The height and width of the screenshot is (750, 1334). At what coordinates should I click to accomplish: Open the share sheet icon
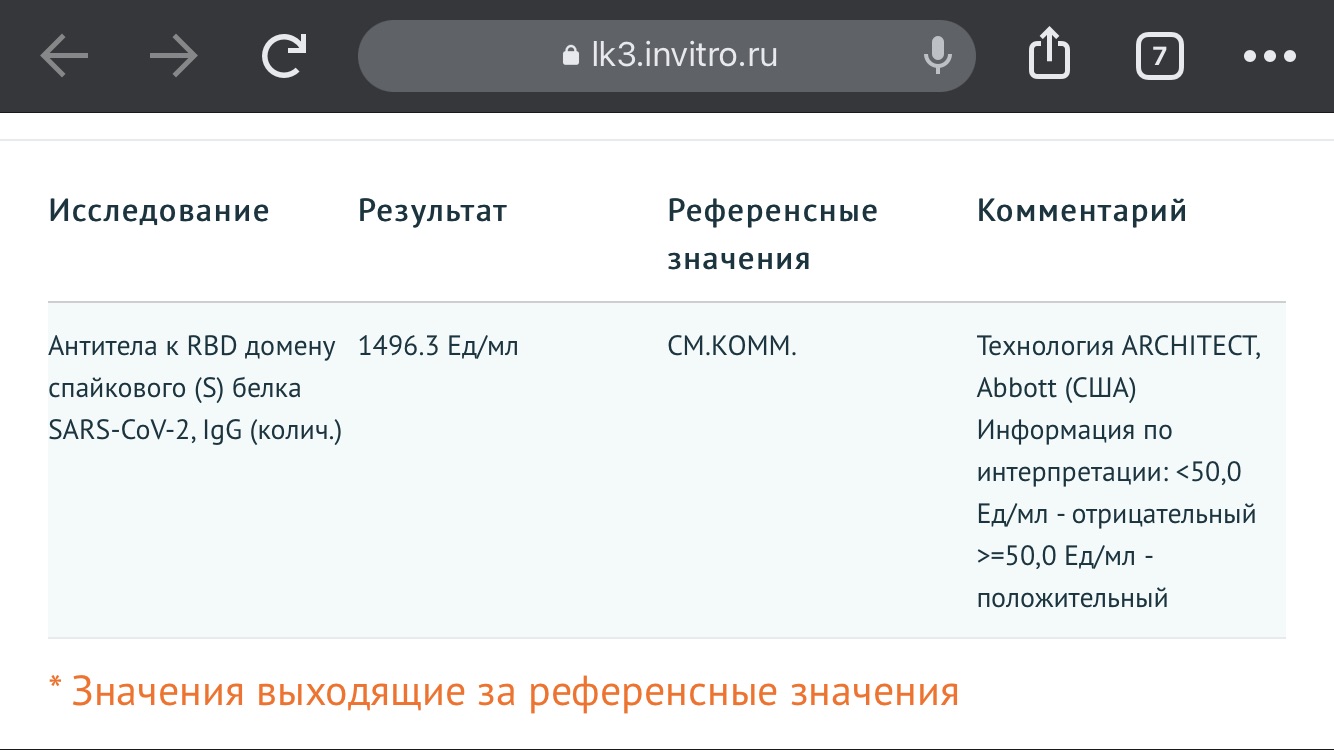click(1050, 53)
